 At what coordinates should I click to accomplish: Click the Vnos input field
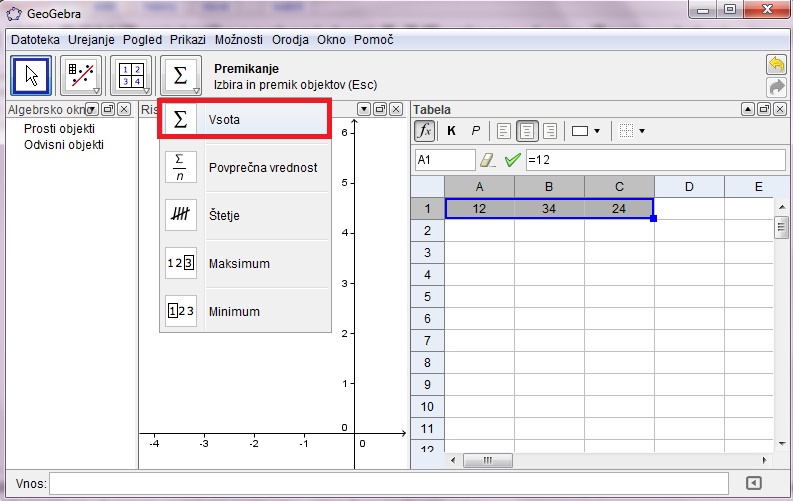click(x=388, y=484)
